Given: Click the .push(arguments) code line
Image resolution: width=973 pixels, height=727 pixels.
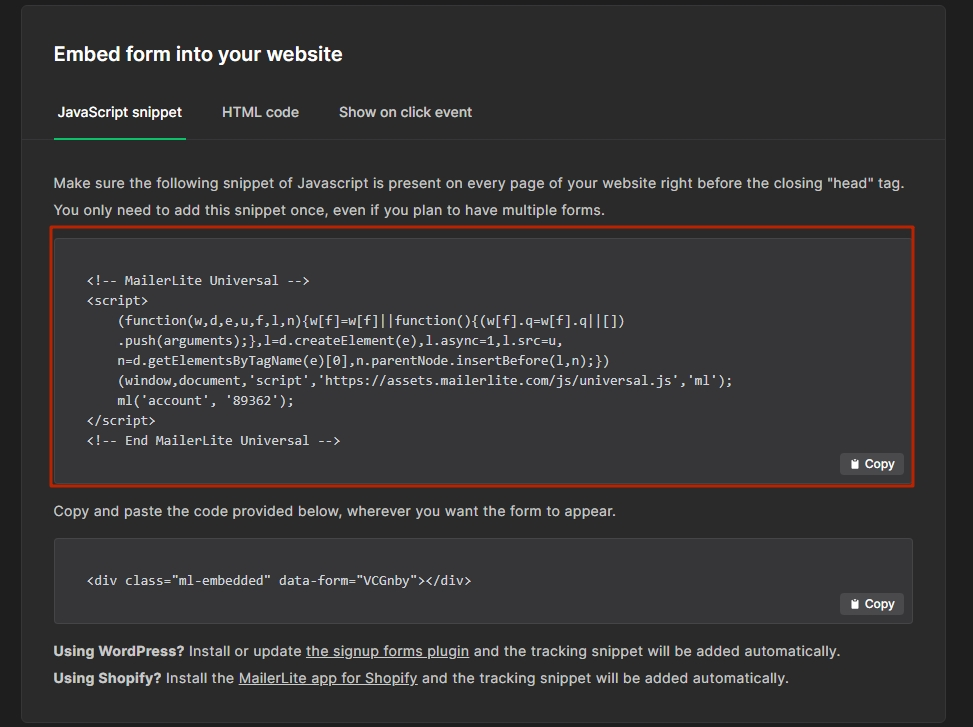Looking at the screenshot, I should 340,341.
